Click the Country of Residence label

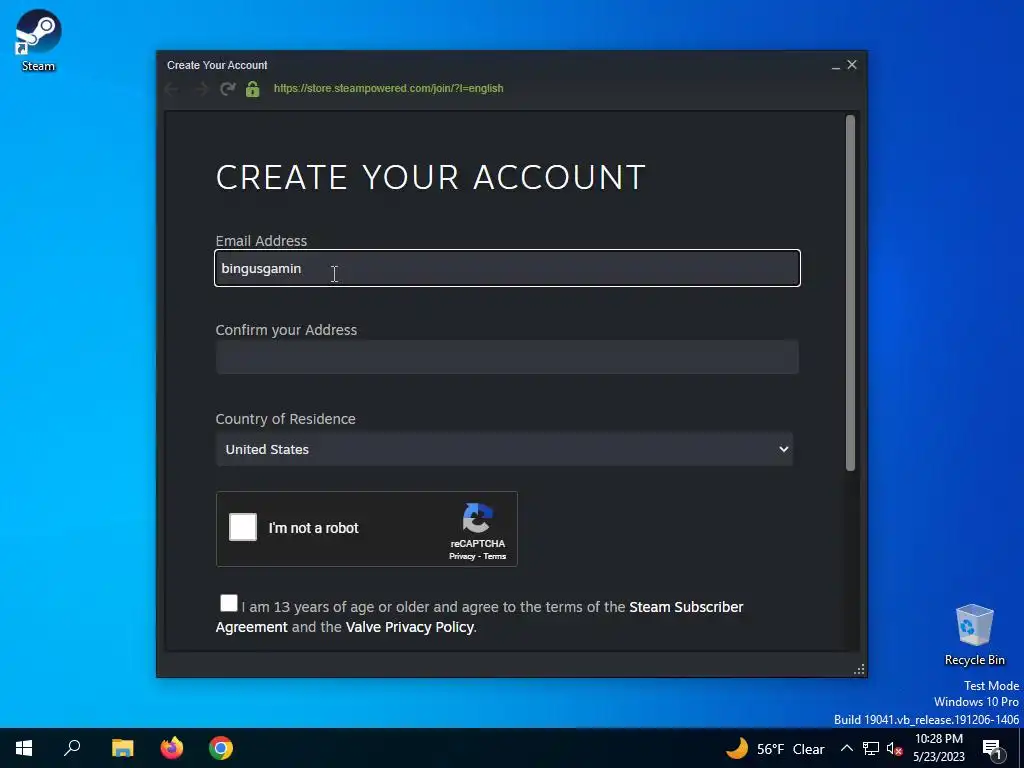coord(285,419)
